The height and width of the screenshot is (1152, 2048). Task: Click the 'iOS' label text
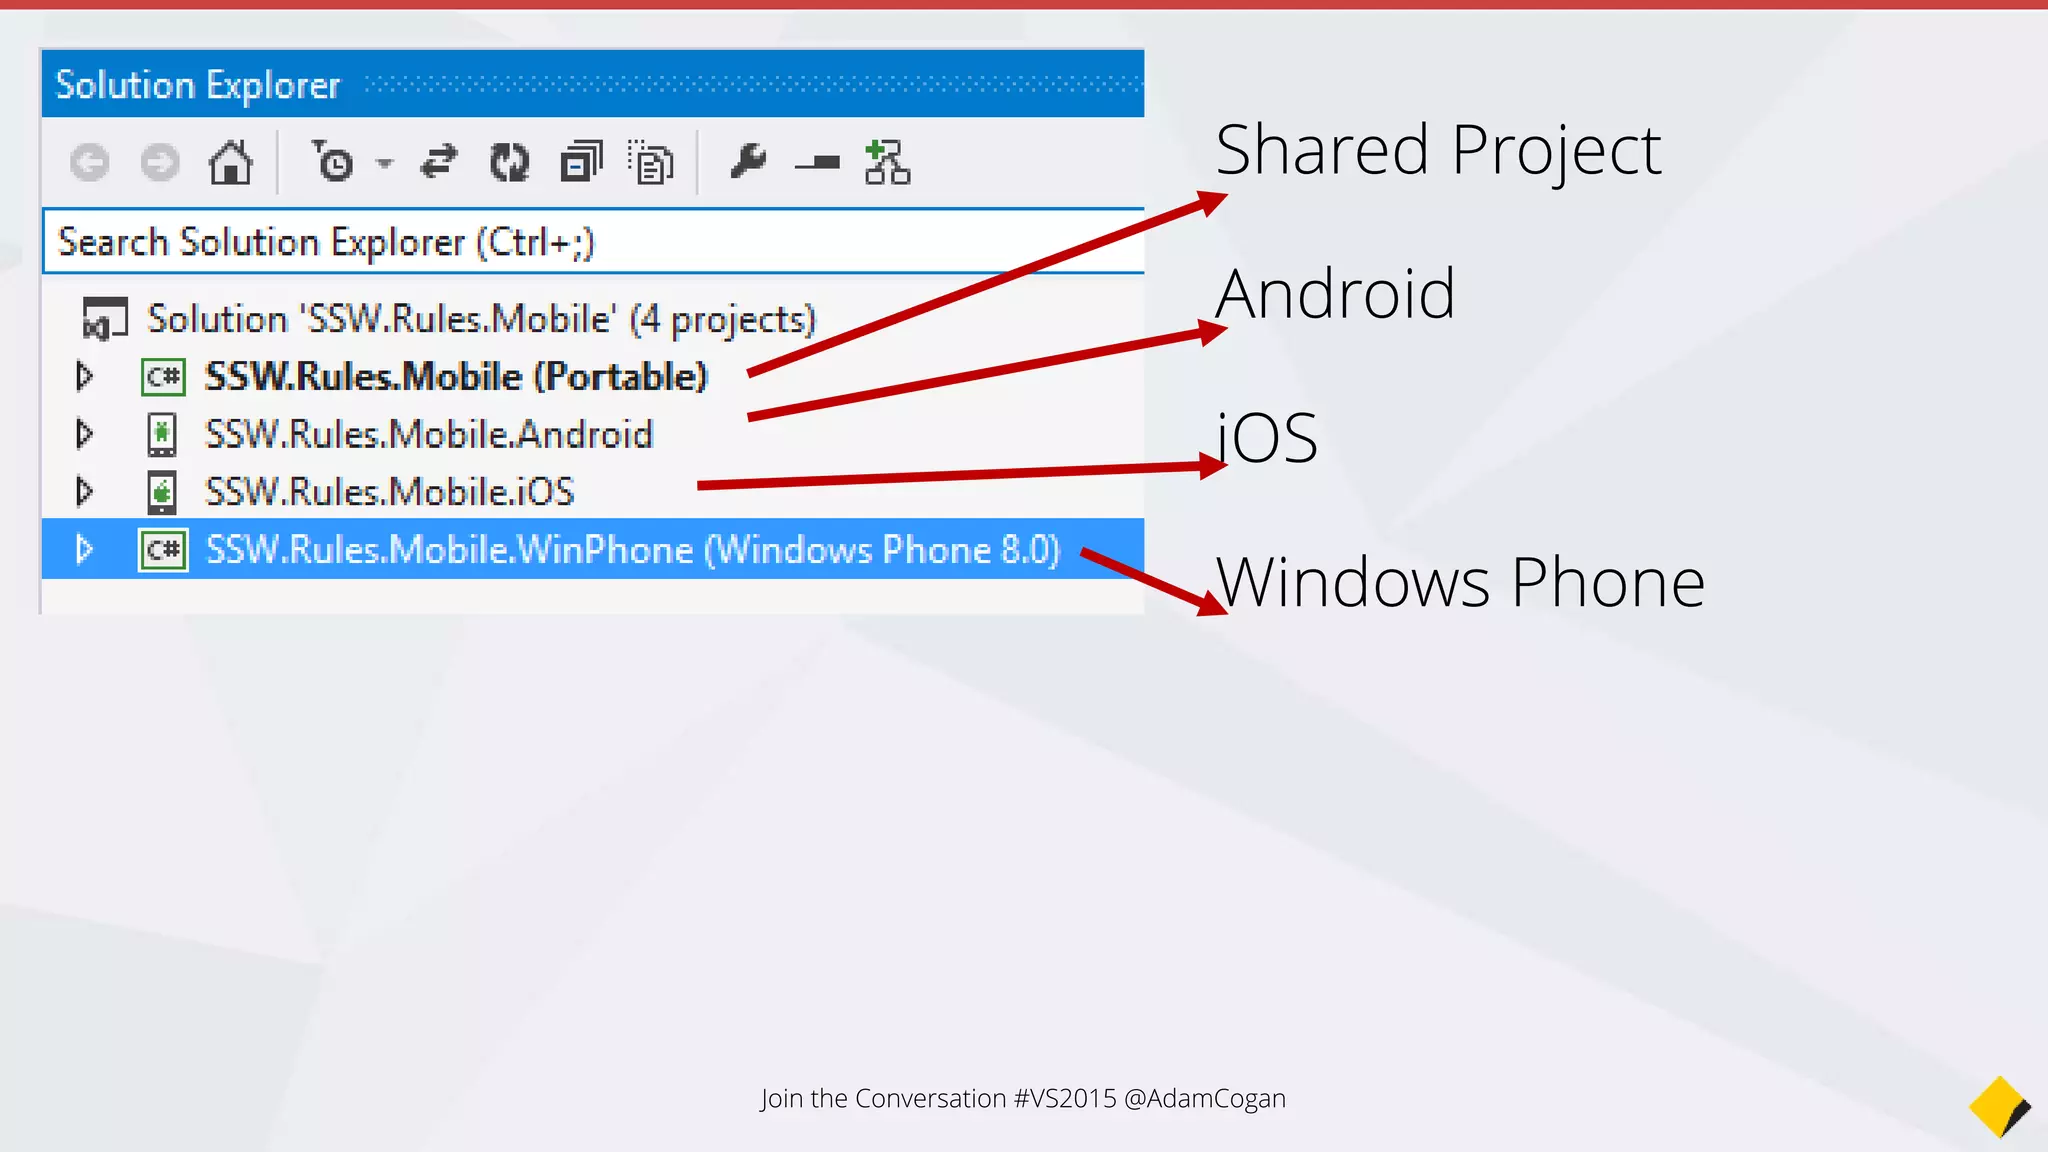coord(1267,438)
